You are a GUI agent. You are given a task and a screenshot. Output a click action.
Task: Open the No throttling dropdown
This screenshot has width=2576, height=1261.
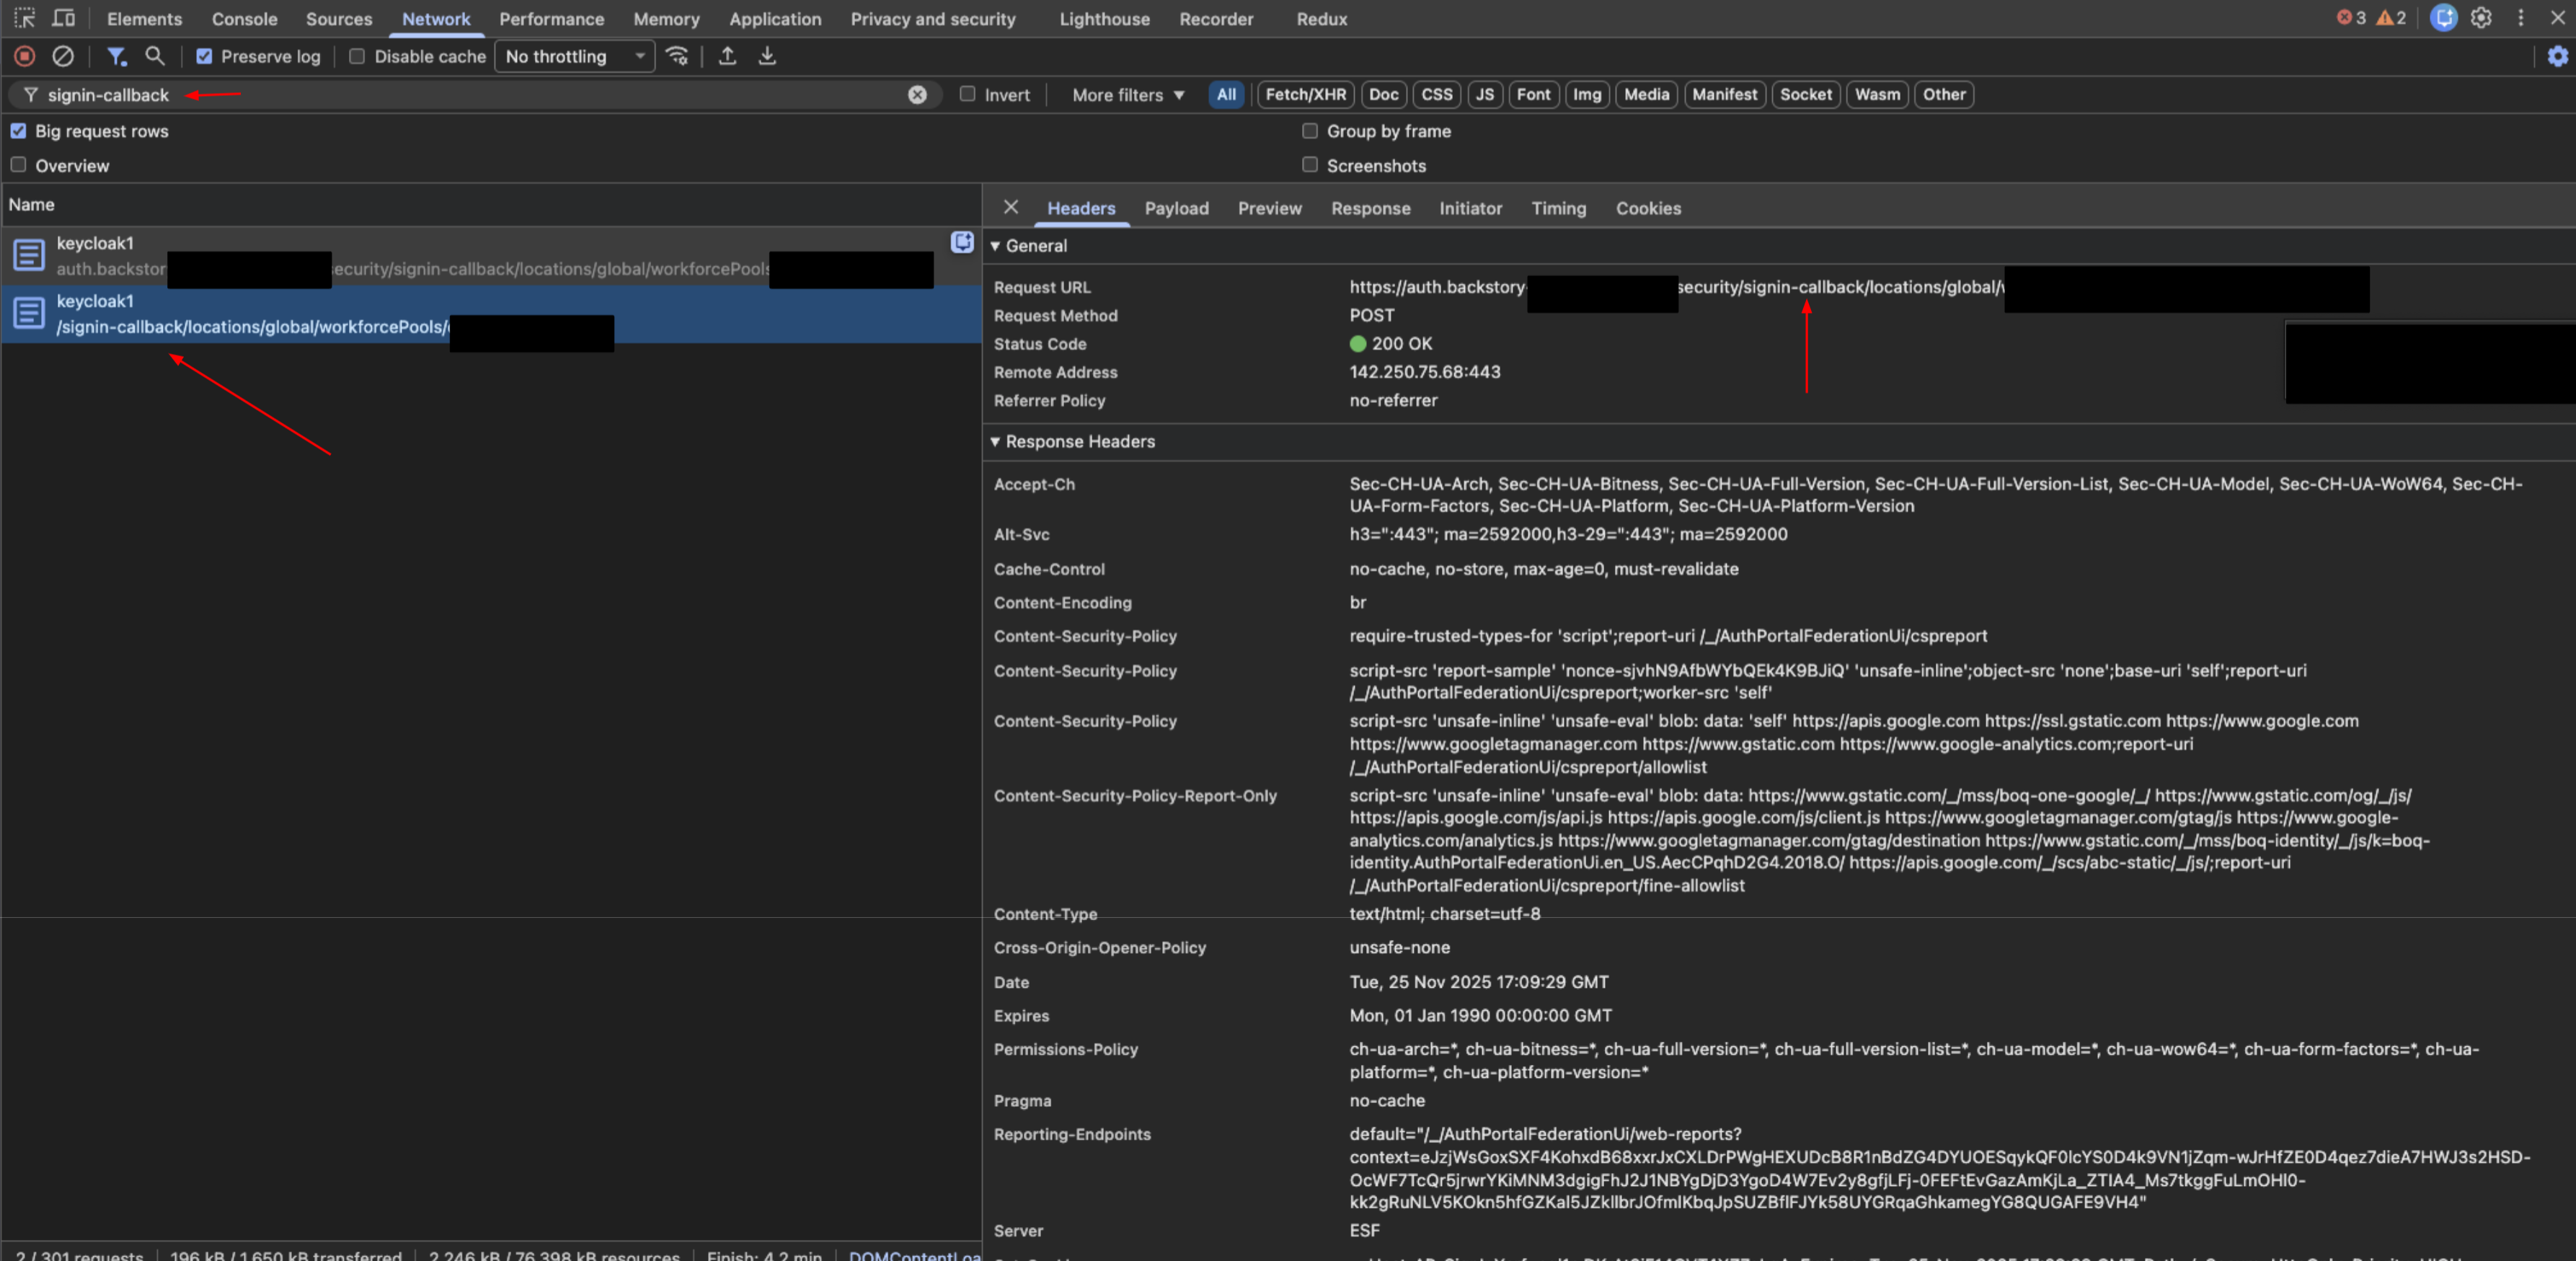pyautogui.click(x=574, y=57)
